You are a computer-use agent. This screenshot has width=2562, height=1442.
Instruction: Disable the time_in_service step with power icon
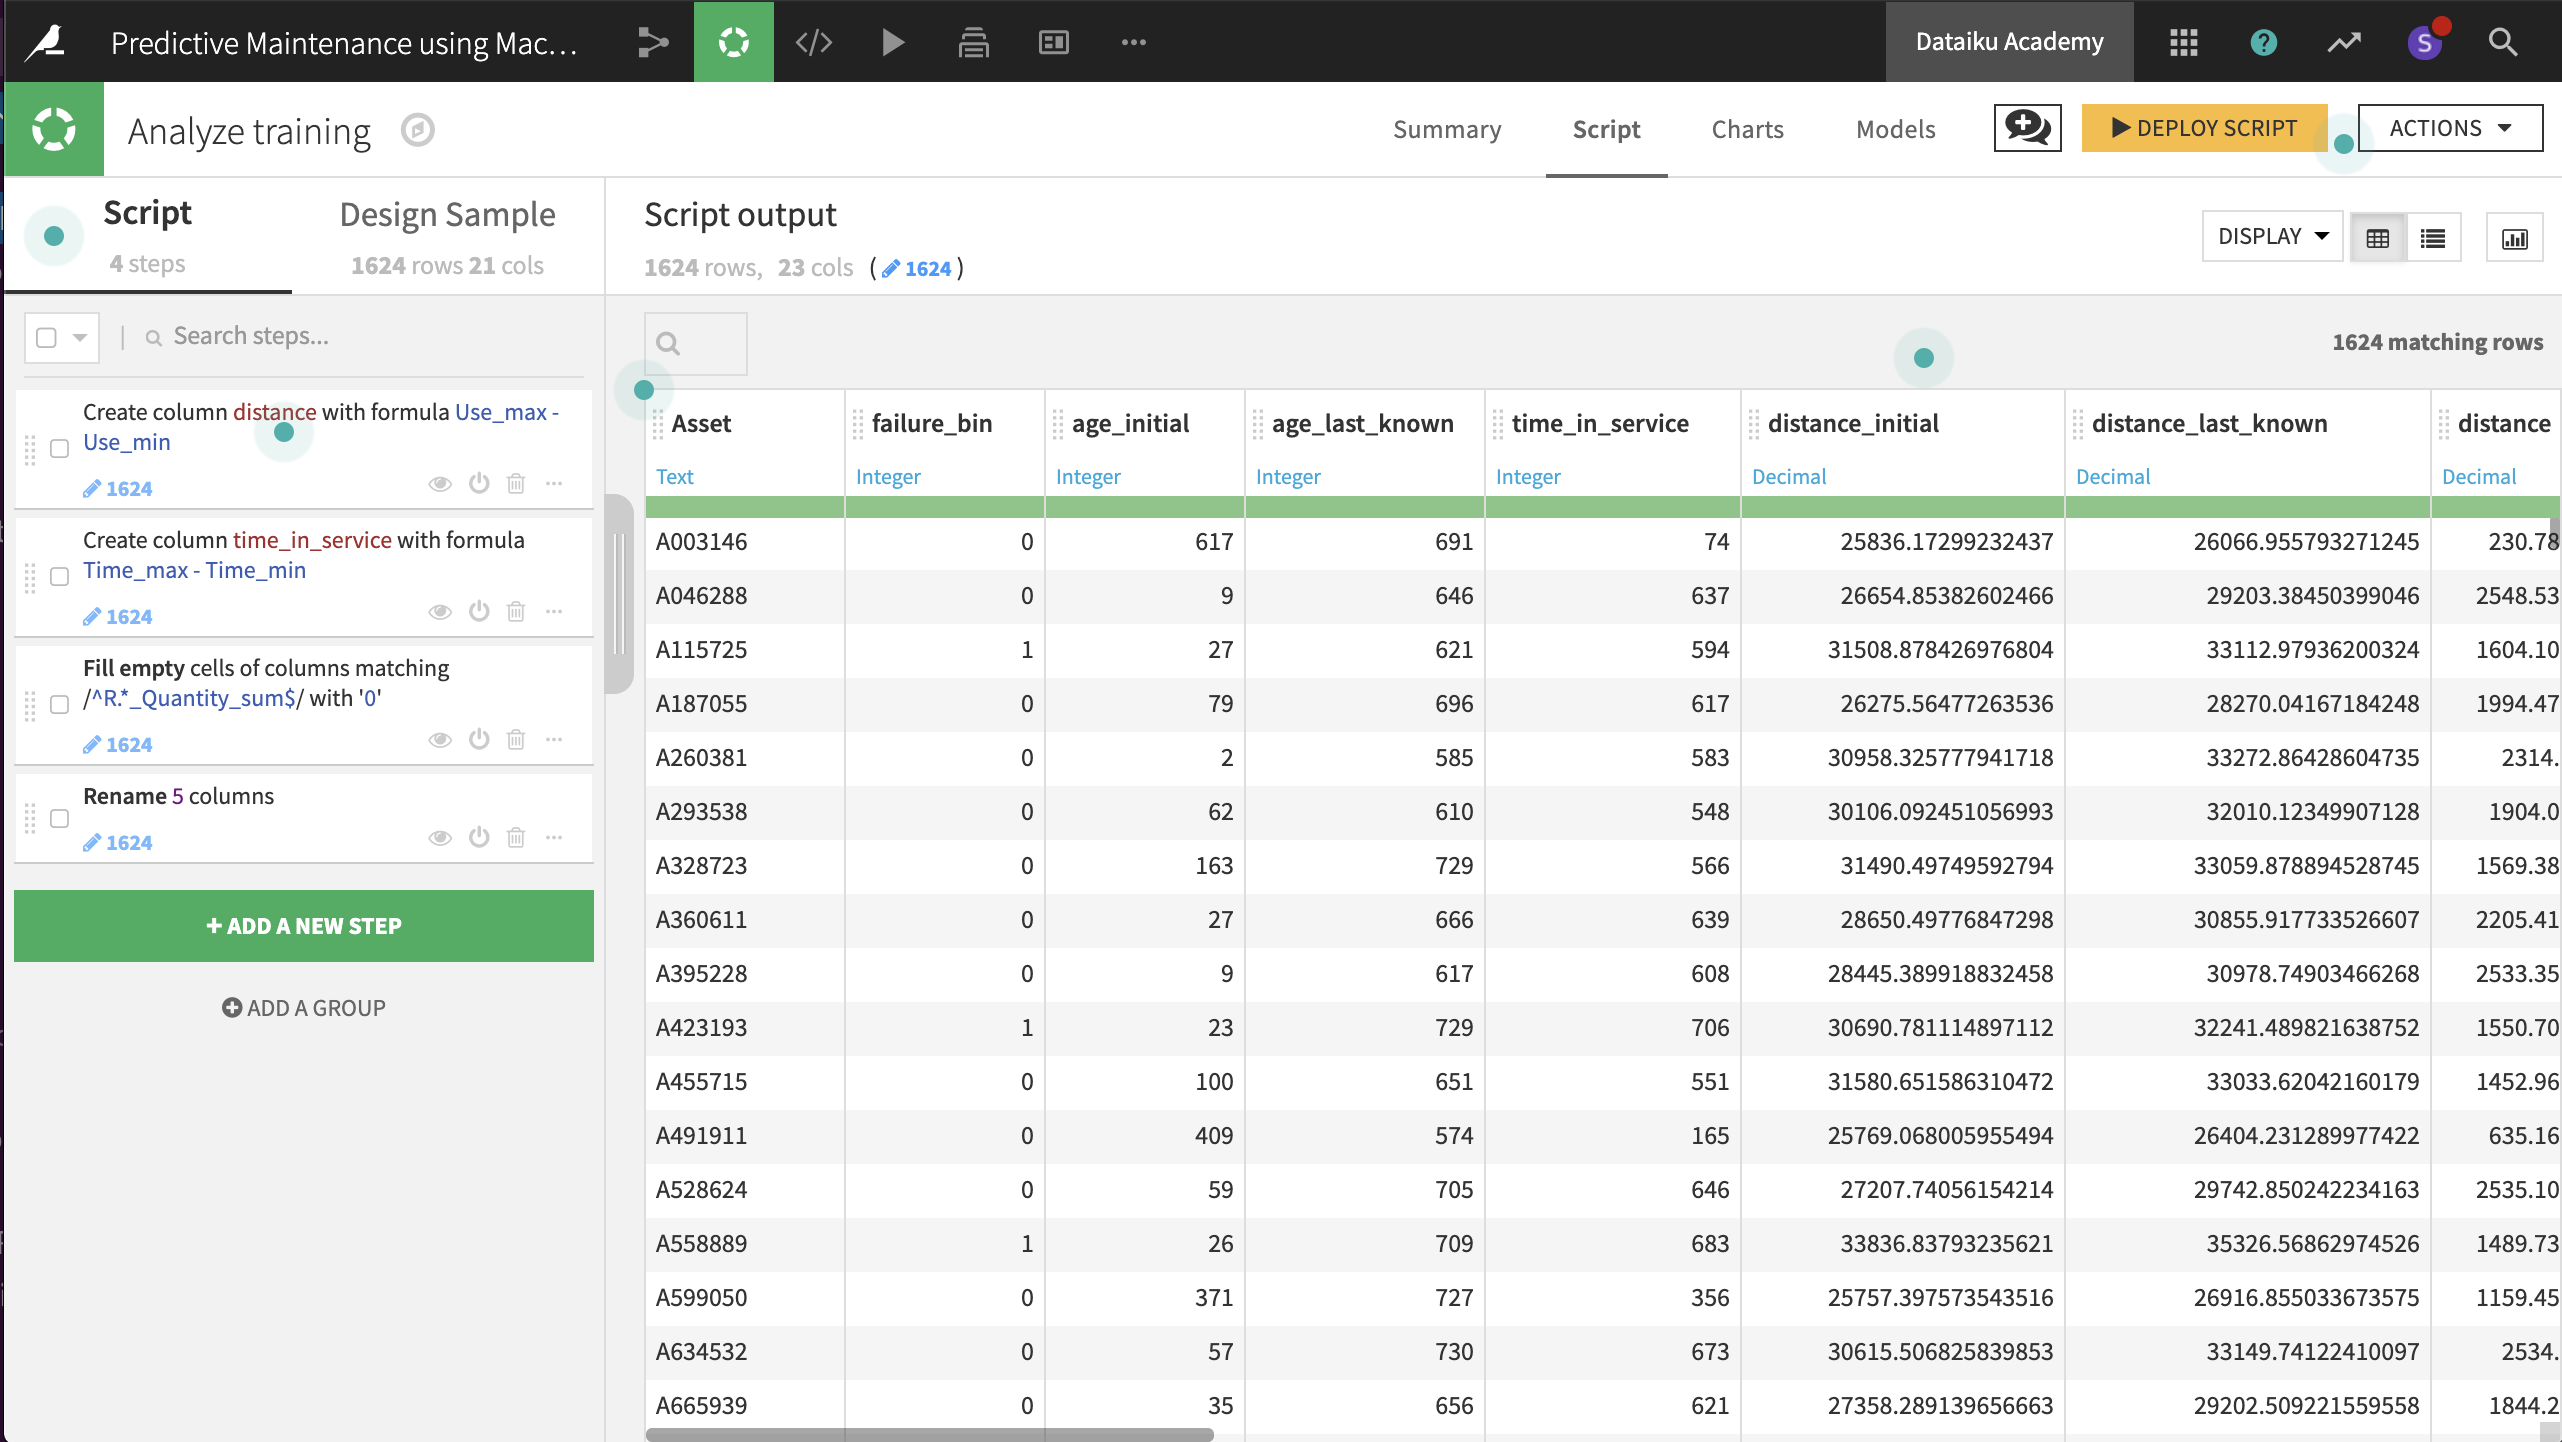(x=479, y=610)
